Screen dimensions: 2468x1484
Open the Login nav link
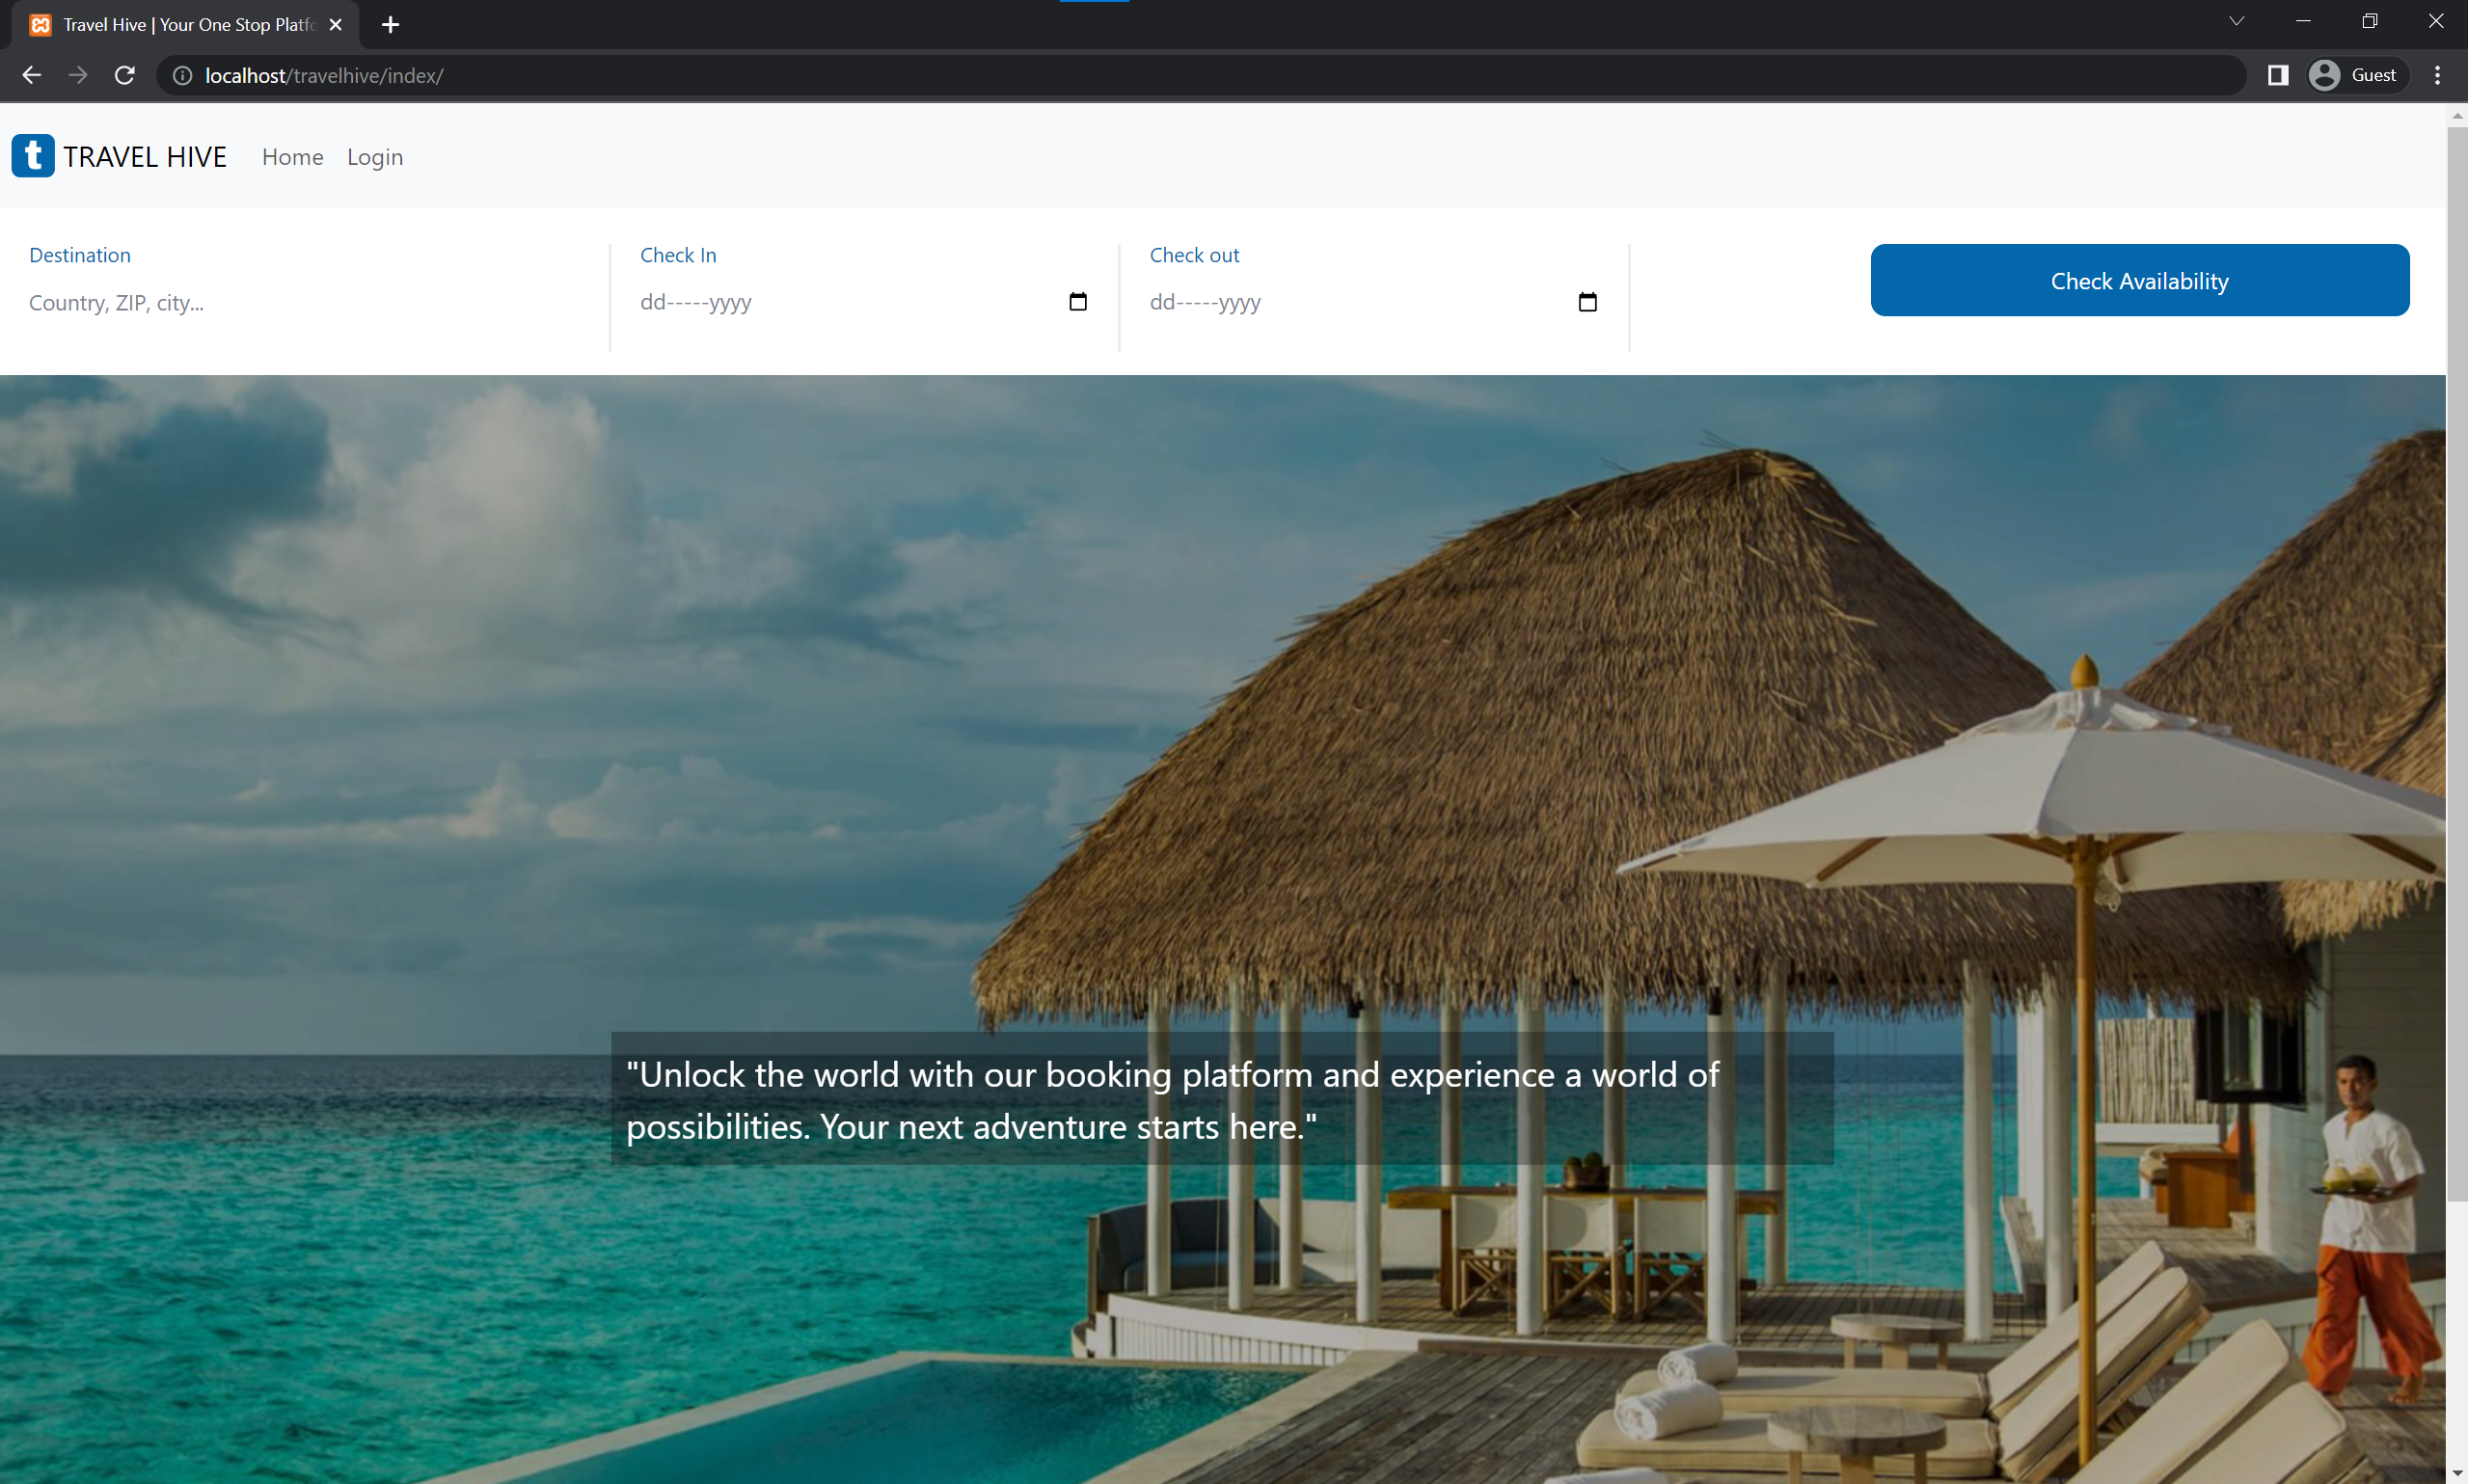pyautogui.click(x=375, y=157)
